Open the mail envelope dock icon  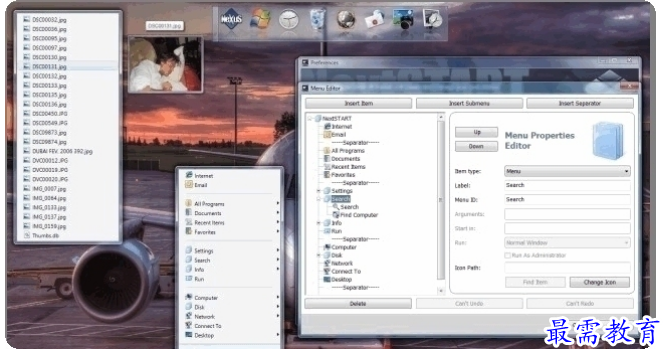coord(374,20)
